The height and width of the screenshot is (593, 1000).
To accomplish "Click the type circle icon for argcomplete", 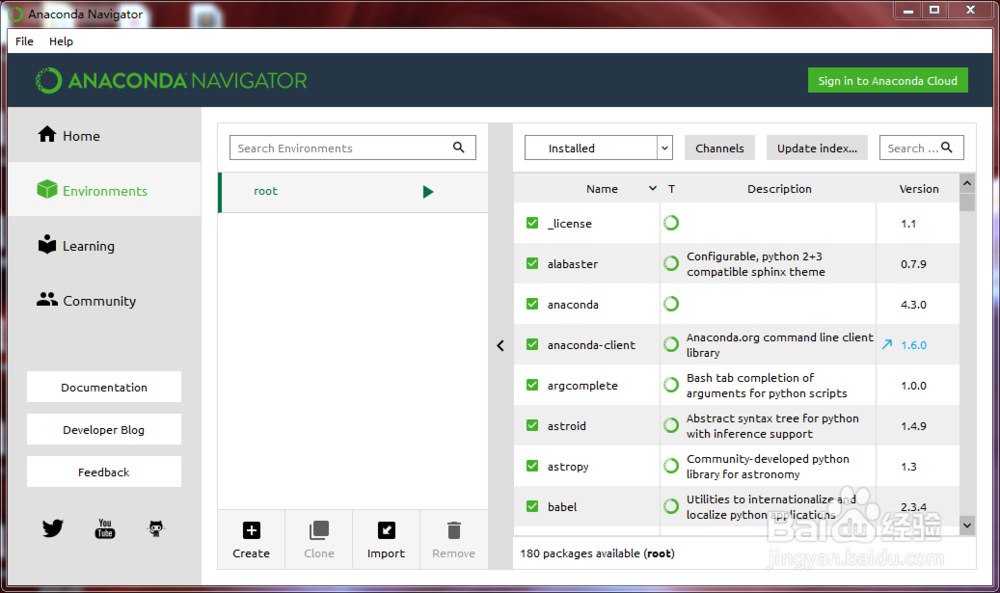I will [x=671, y=385].
